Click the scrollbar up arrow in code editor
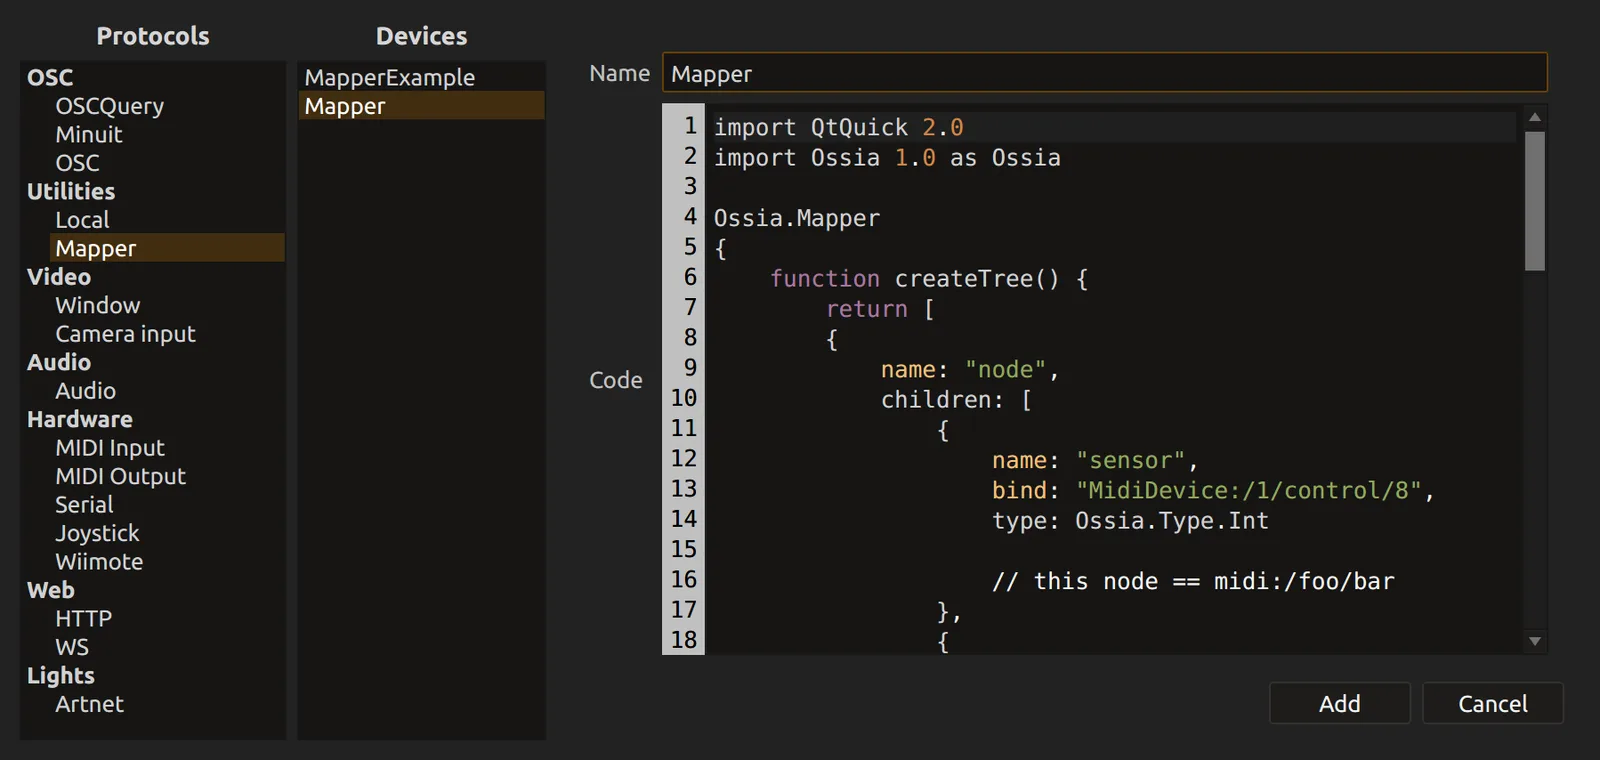Screen dimensions: 1600x760 (x=1535, y=117)
